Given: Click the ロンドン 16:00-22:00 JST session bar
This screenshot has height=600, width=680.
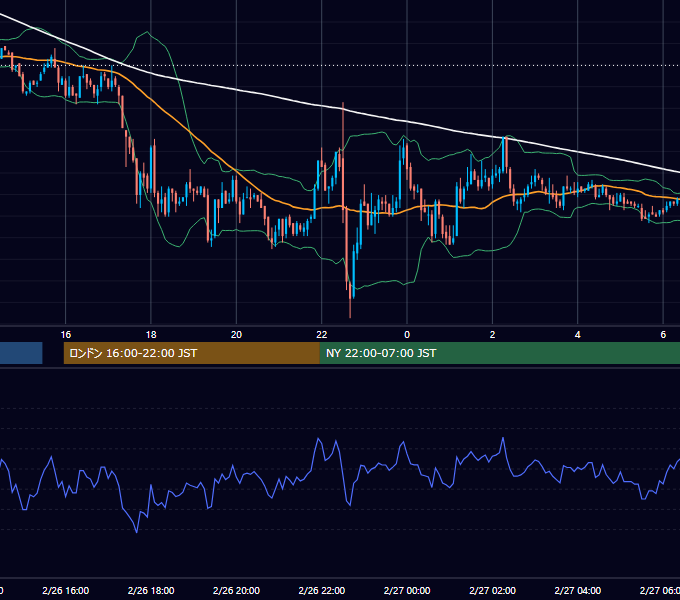Looking at the screenshot, I should pyautogui.click(x=192, y=353).
